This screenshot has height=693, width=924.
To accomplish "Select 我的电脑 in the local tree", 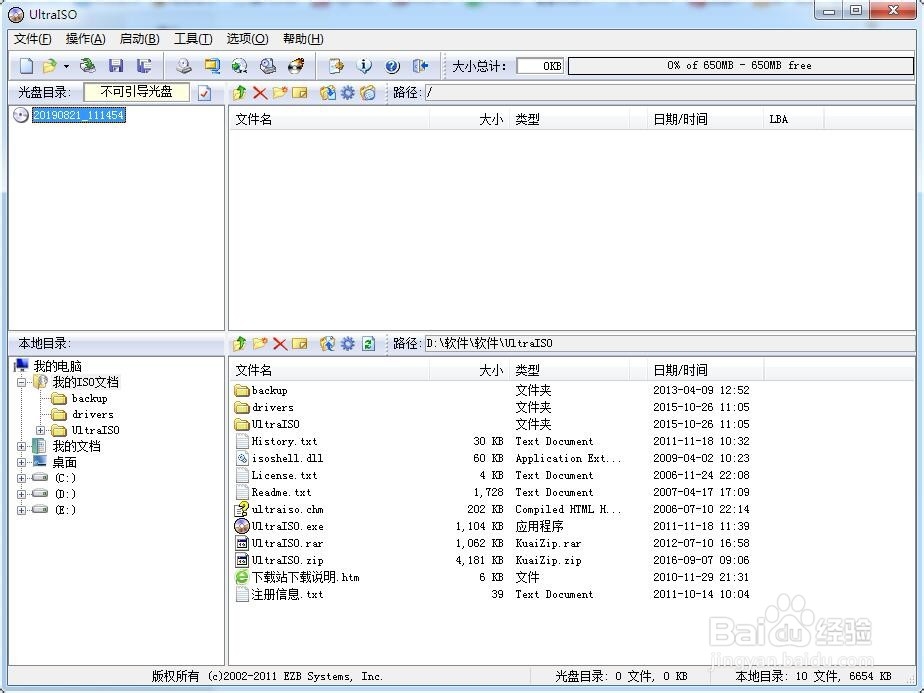I will 57,366.
